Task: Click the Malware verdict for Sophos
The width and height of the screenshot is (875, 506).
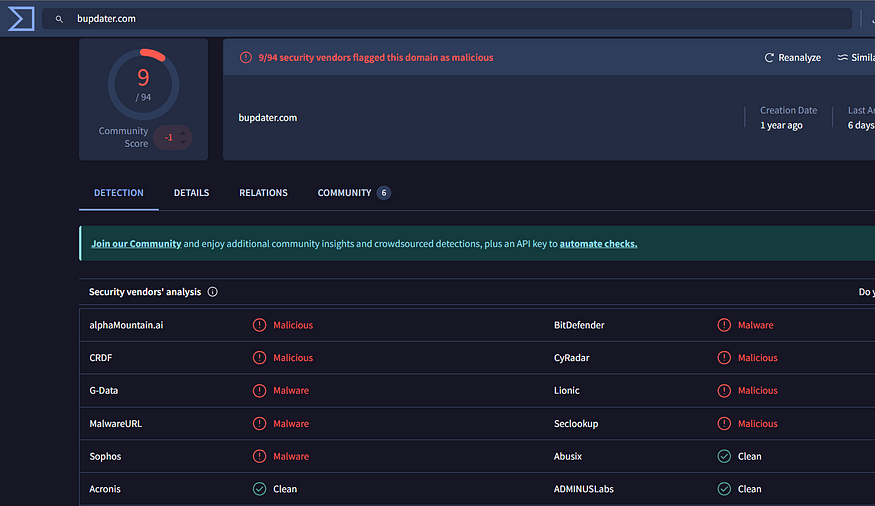Action: click(291, 456)
